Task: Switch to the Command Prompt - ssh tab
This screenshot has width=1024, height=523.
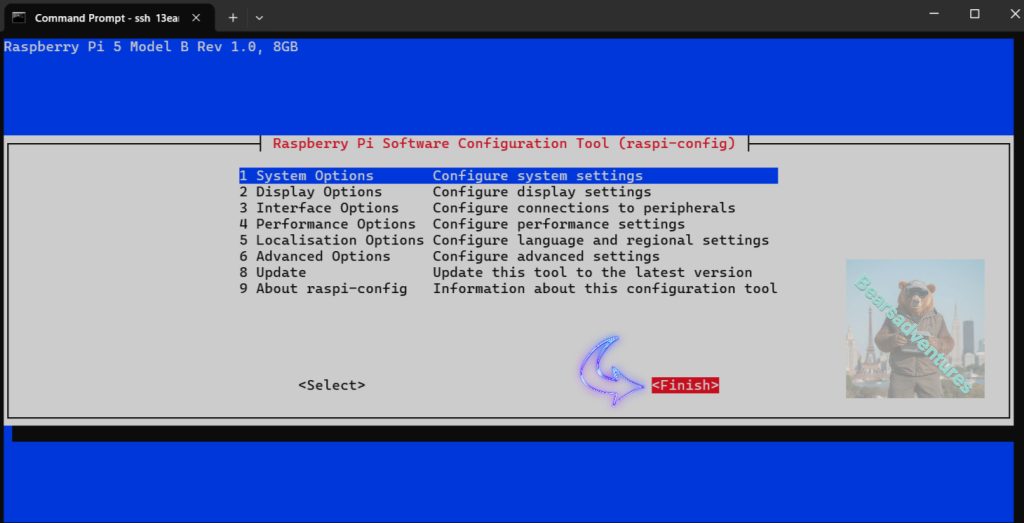Action: click(x=108, y=18)
